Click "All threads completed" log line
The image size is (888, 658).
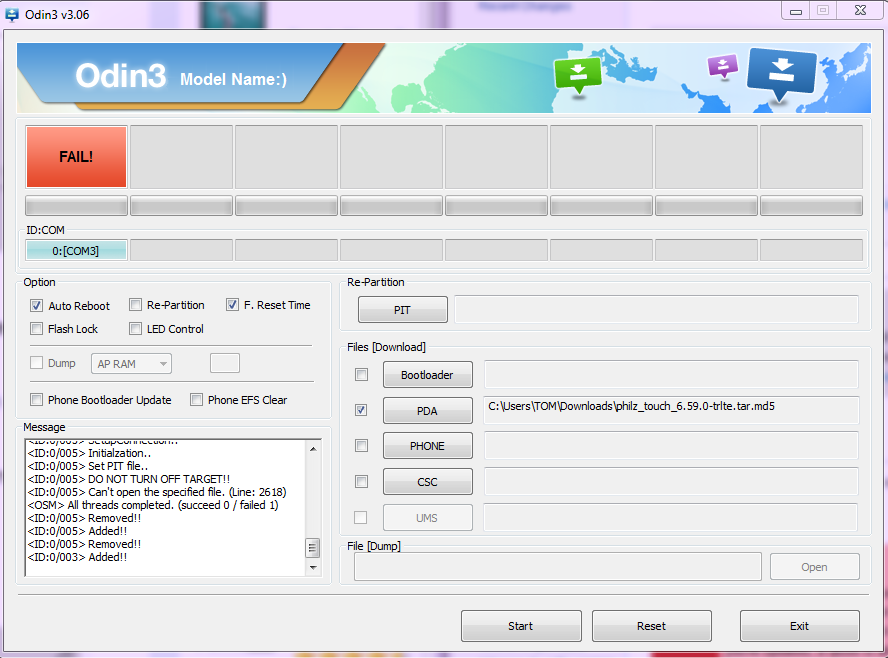[153, 505]
